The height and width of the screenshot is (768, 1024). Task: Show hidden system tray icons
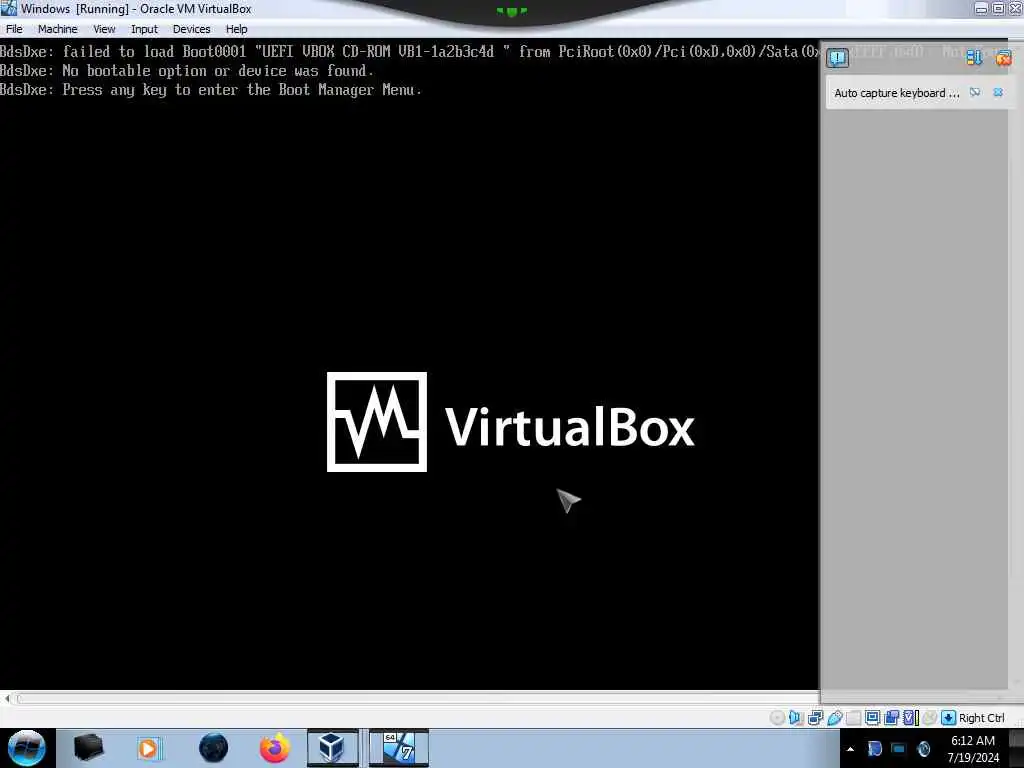pyautogui.click(x=850, y=749)
